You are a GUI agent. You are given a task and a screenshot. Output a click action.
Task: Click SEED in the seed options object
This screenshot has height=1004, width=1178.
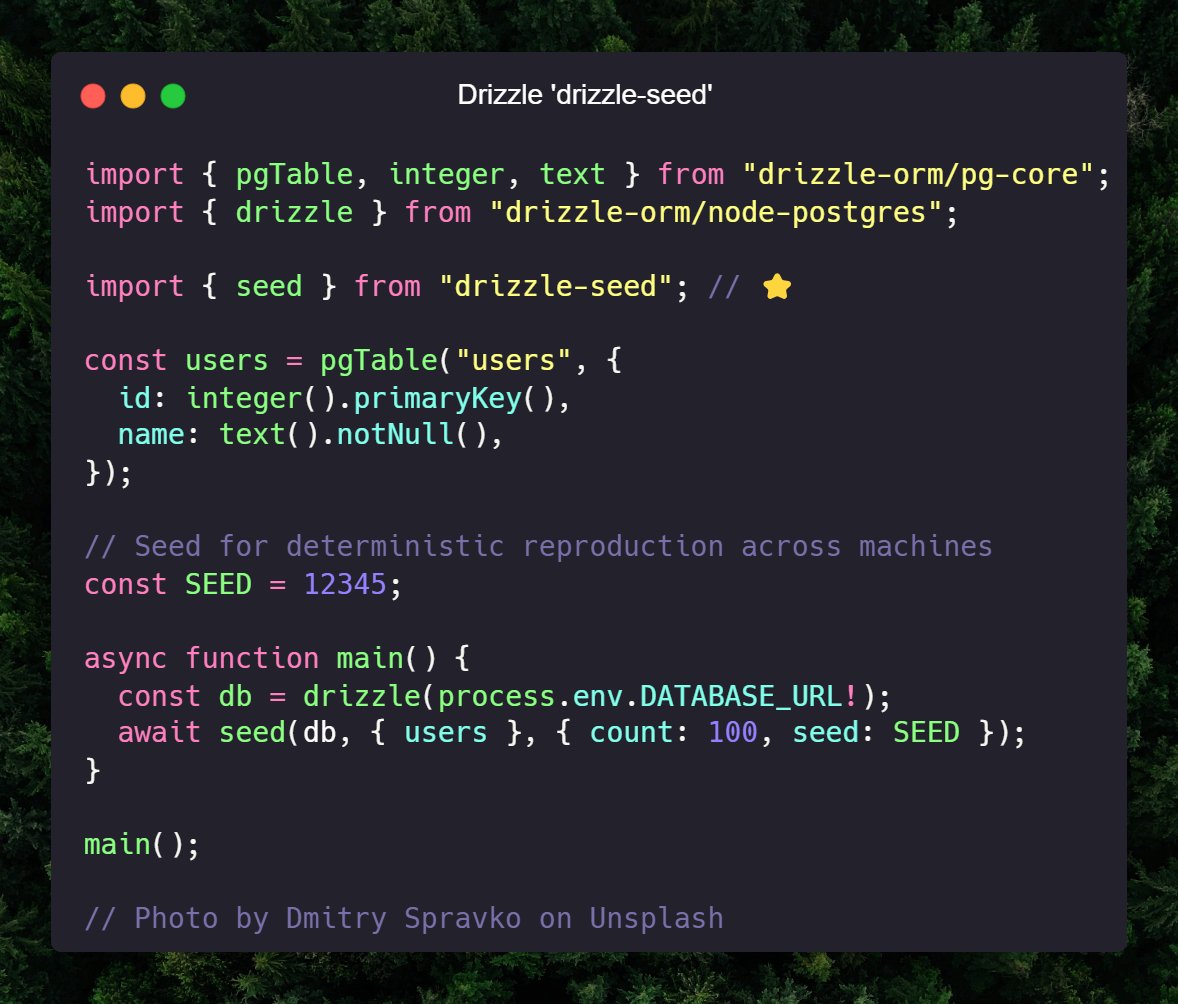point(926,732)
